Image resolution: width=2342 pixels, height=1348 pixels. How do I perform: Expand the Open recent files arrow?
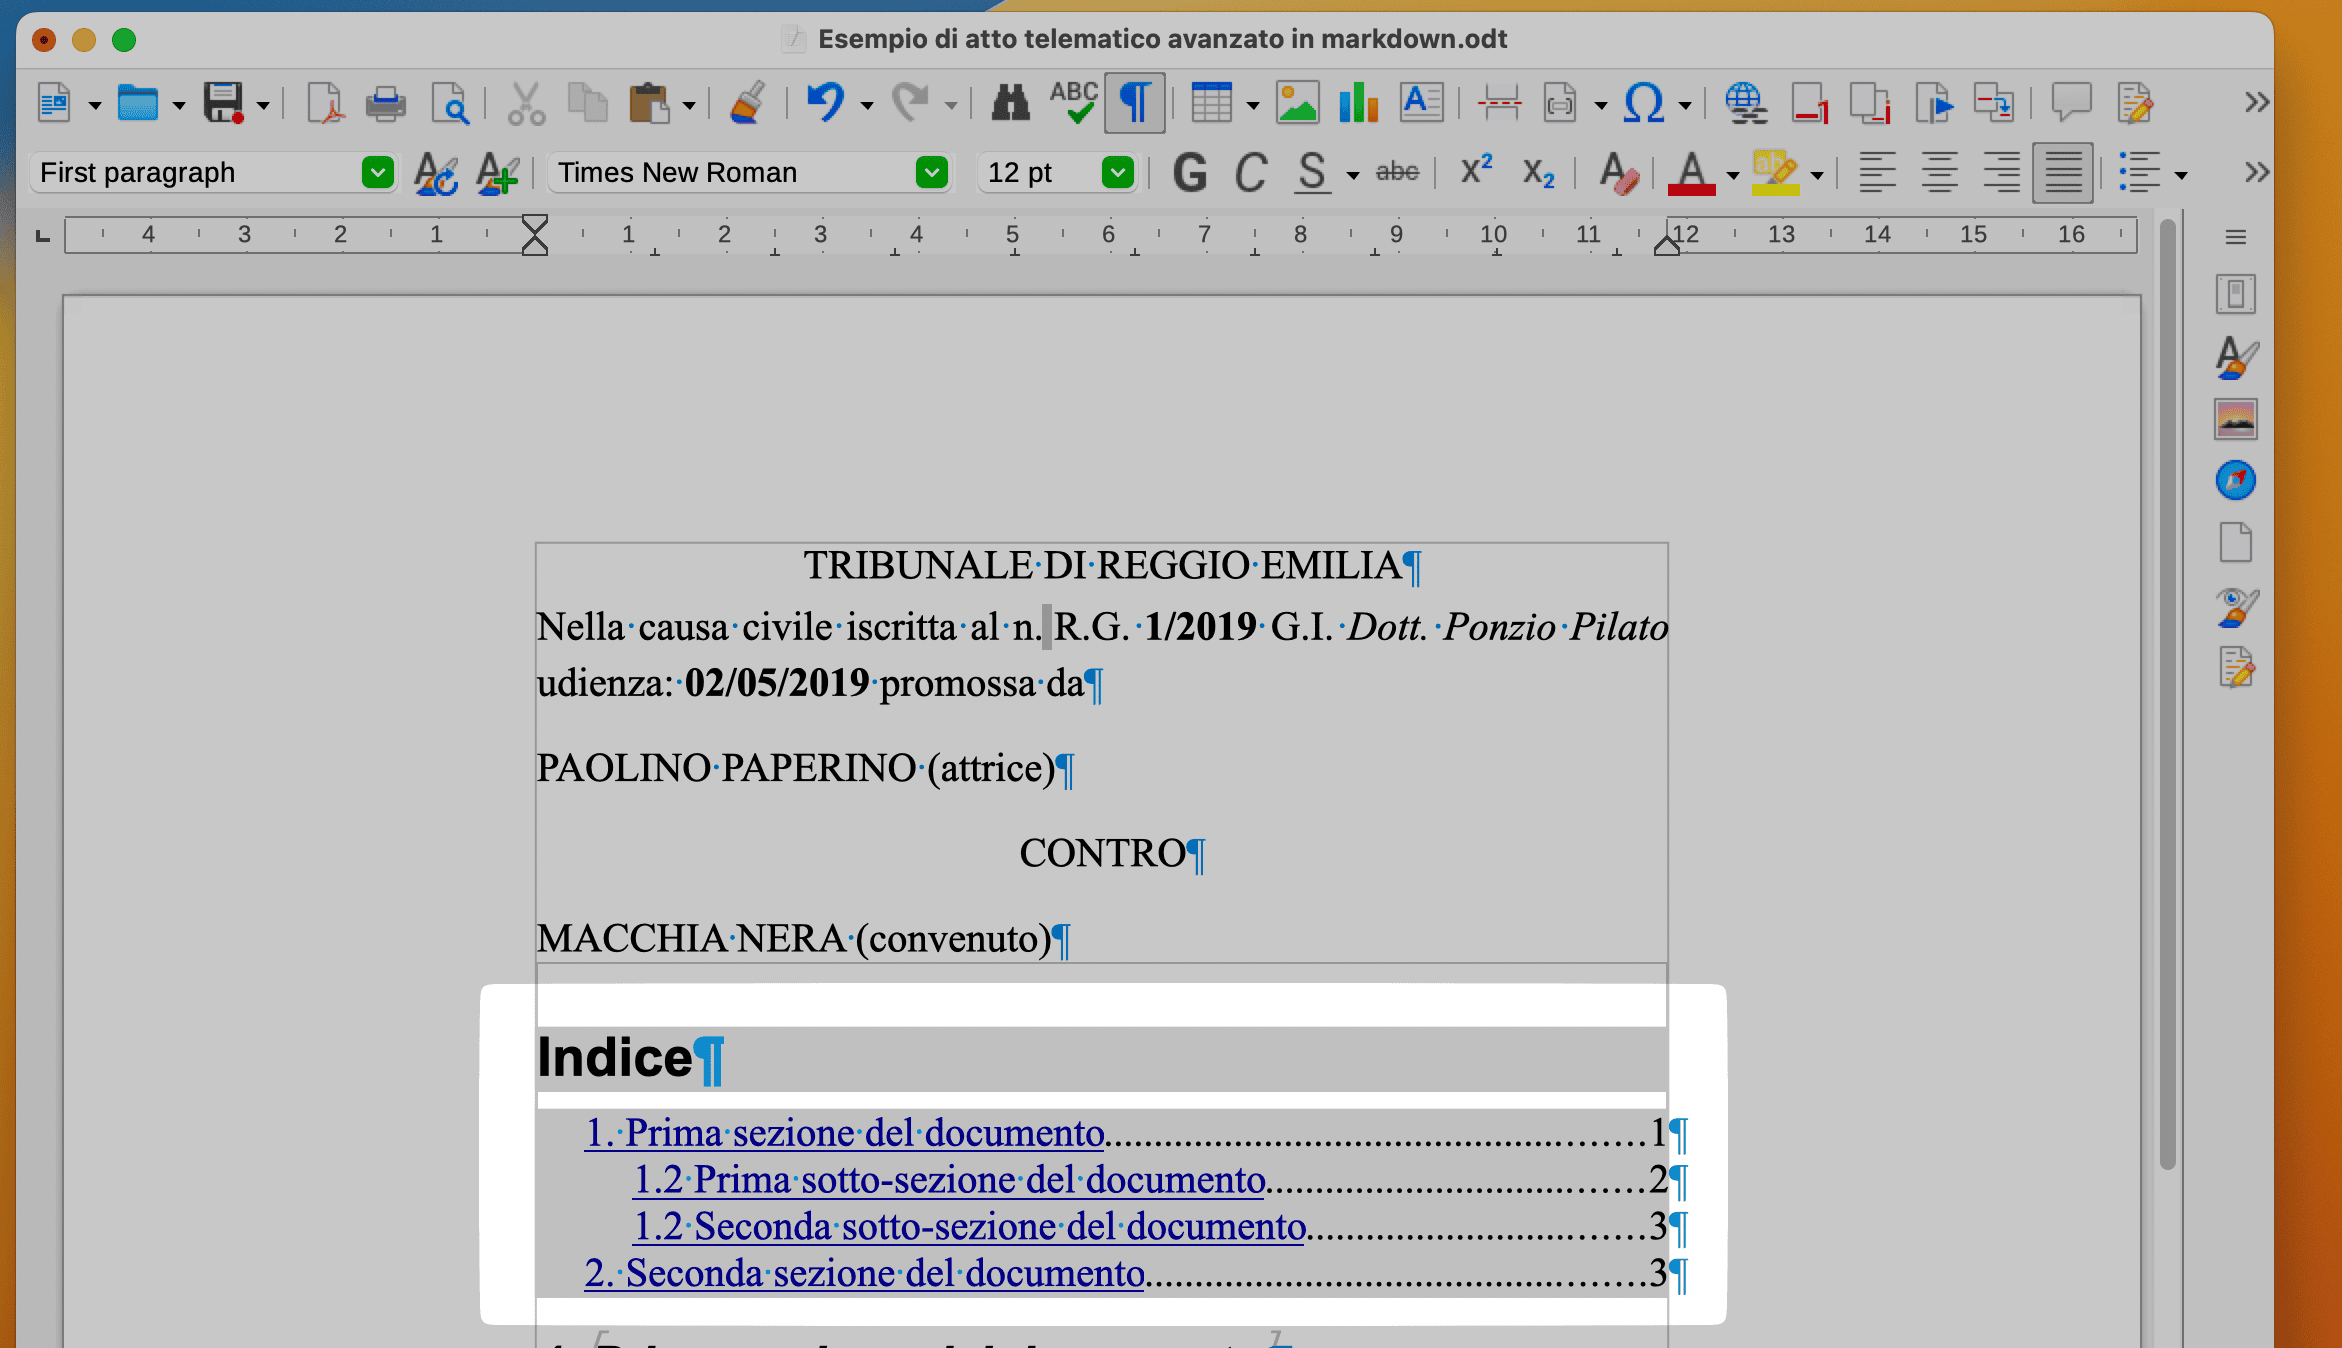click(x=178, y=105)
